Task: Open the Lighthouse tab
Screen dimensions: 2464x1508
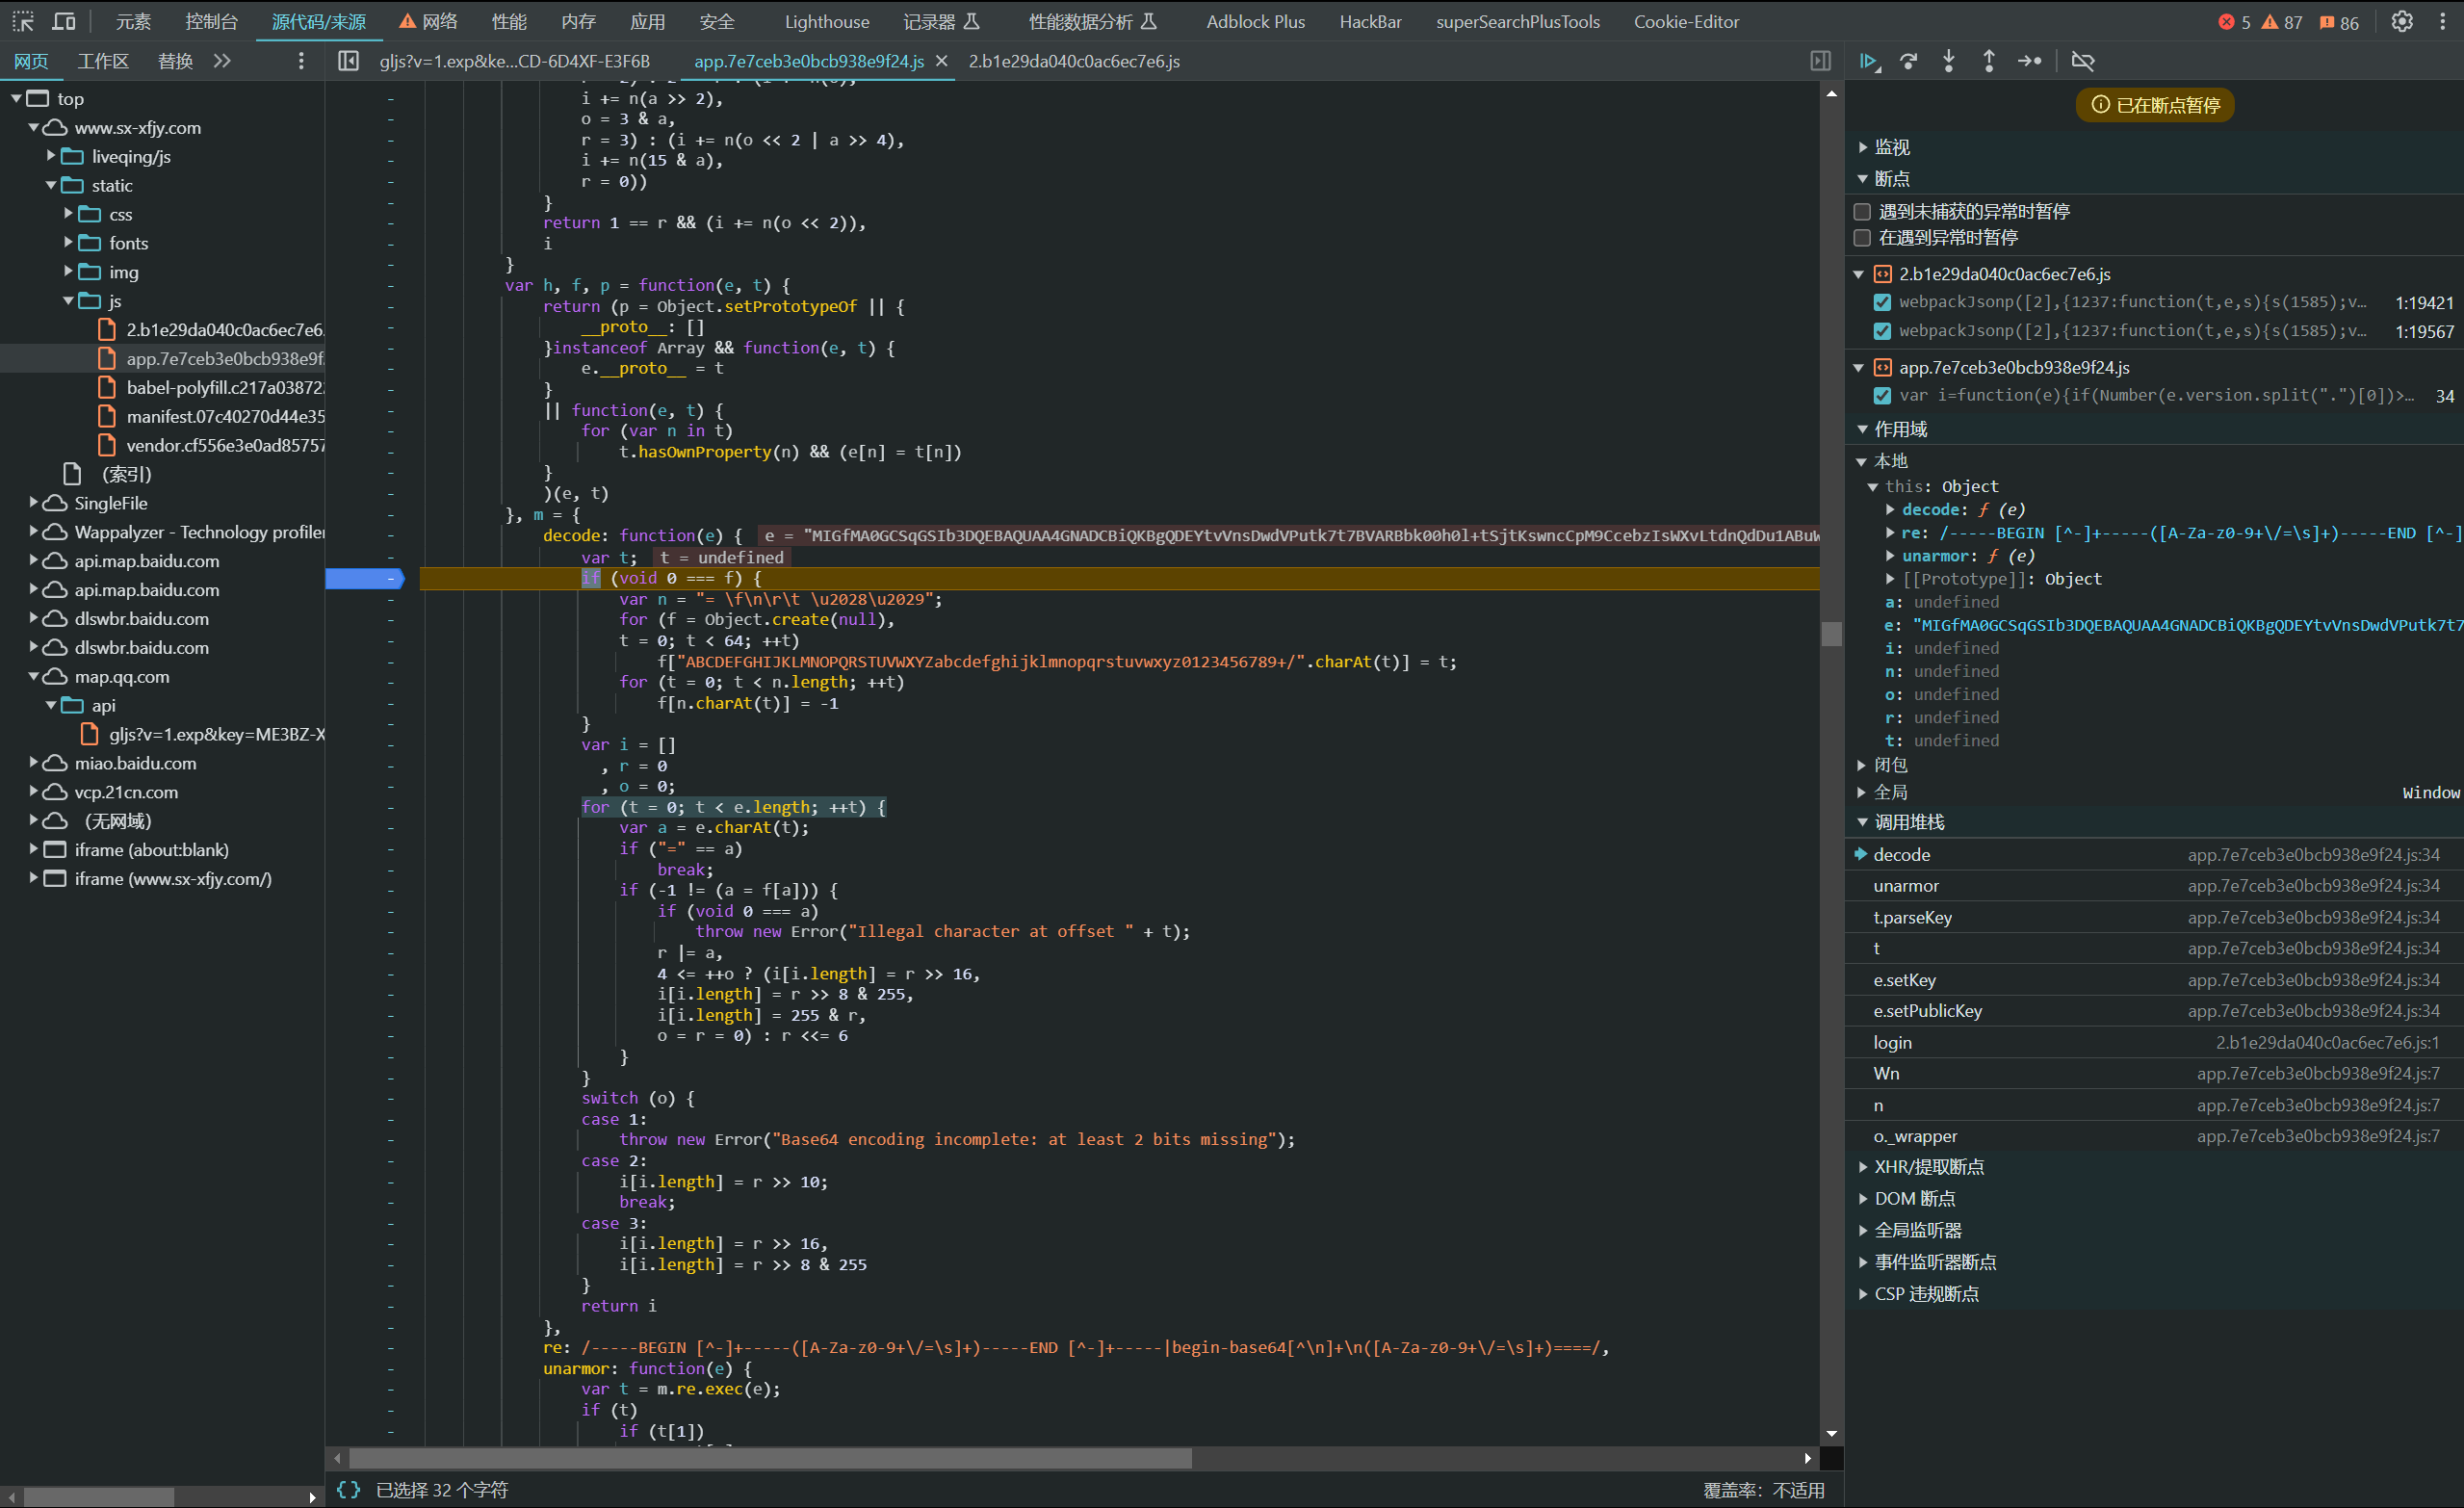Action: (827, 21)
